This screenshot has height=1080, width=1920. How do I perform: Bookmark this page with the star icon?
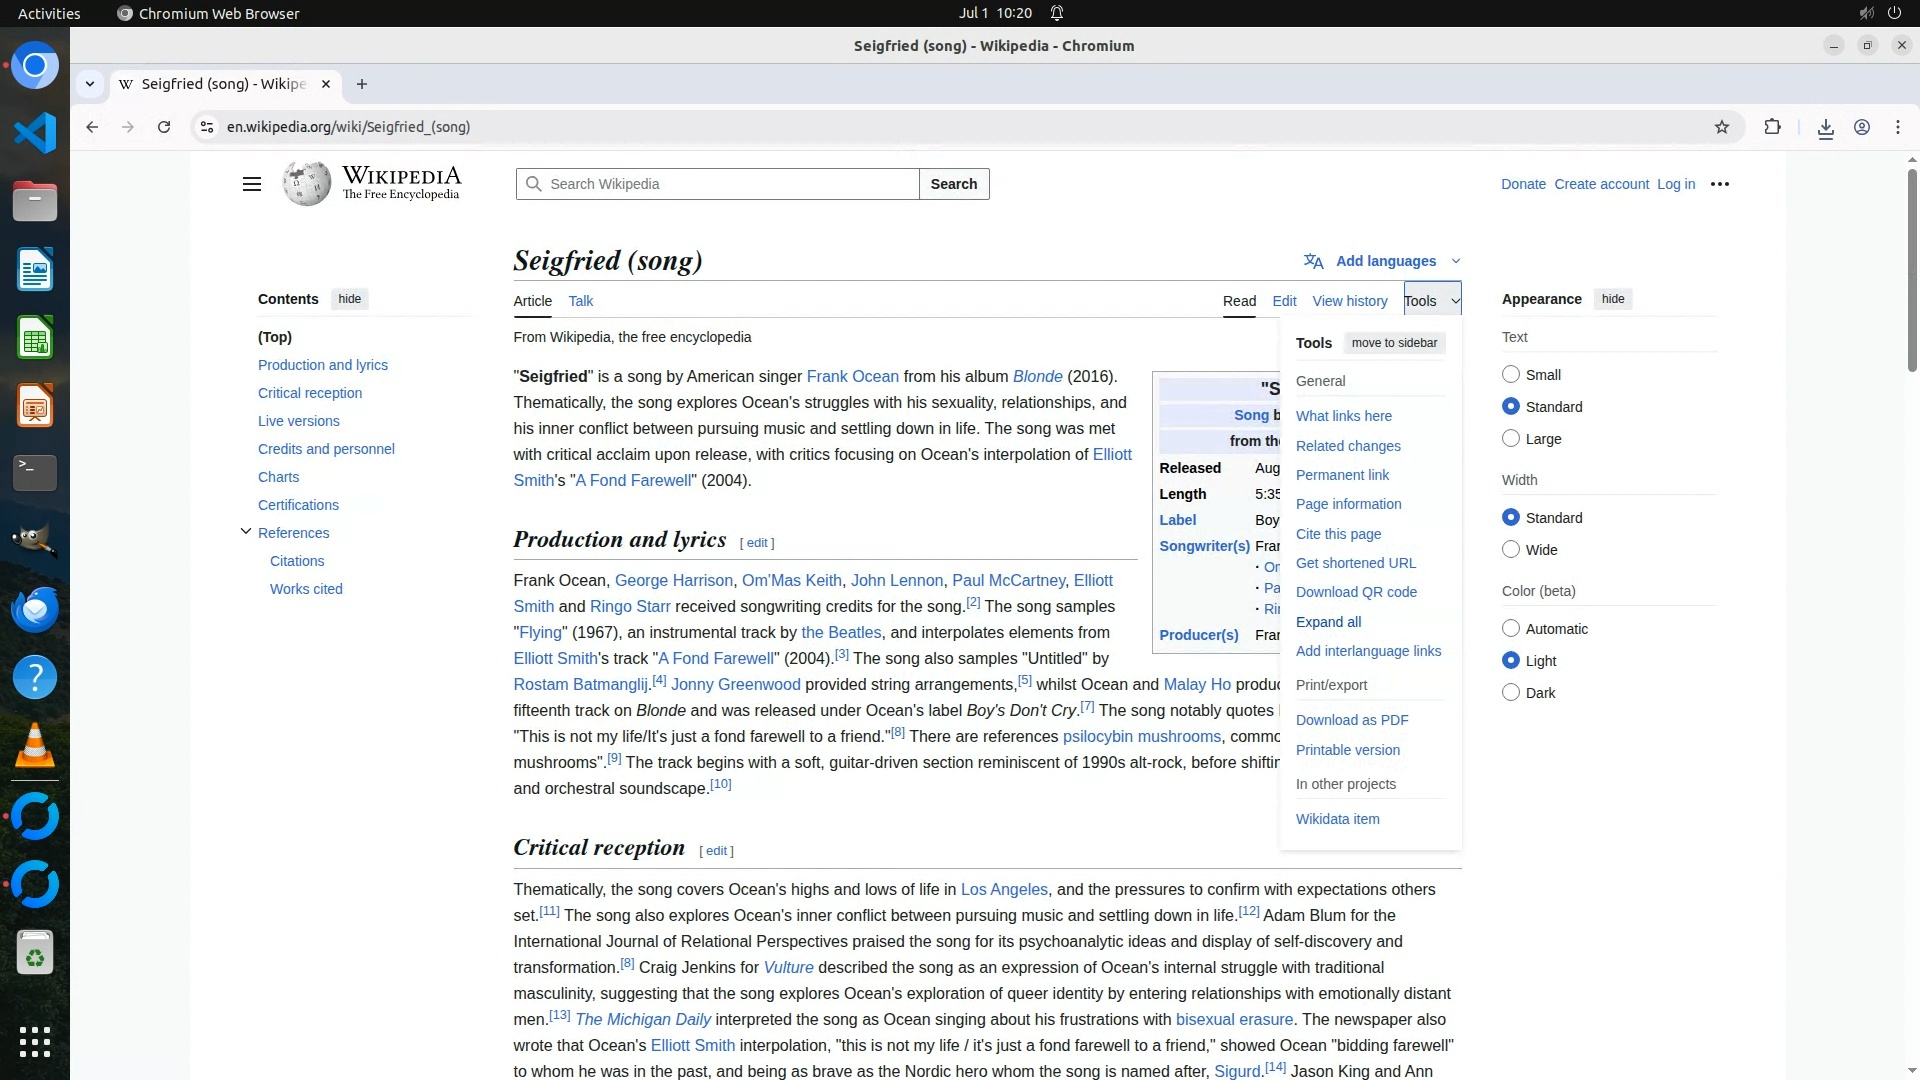[x=1721, y=127]
